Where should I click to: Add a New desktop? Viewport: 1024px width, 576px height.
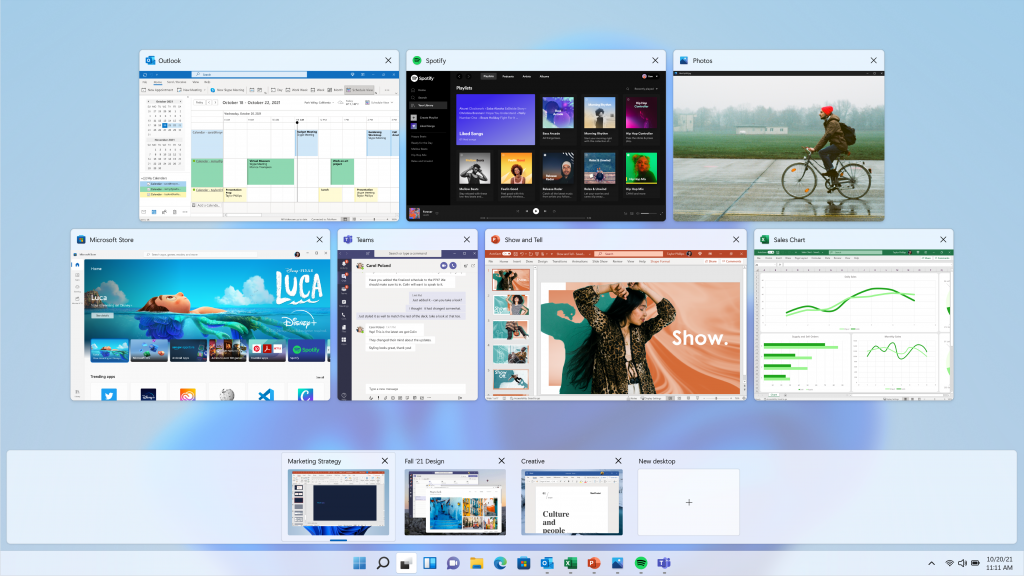click(689, 502)
